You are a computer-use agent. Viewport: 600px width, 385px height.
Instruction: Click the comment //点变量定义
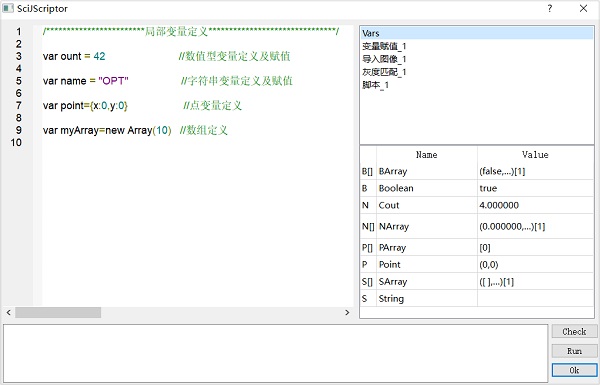point(212,105)
